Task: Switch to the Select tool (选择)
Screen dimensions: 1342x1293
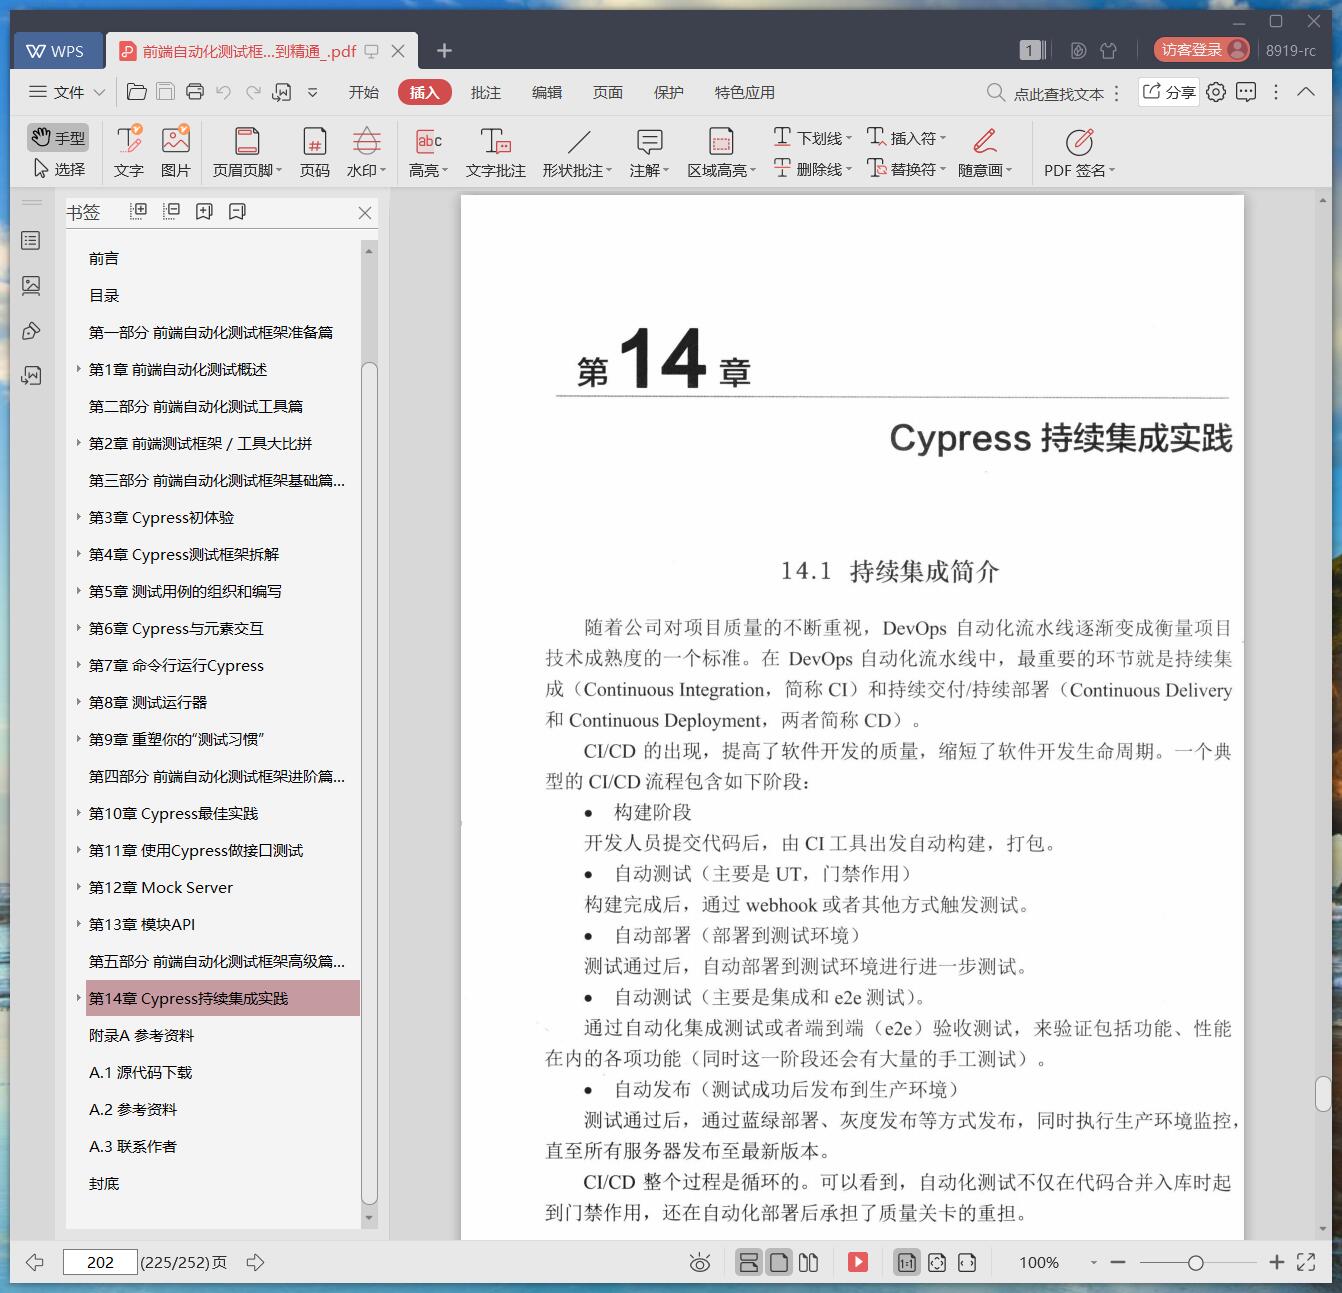Action: 58,169
